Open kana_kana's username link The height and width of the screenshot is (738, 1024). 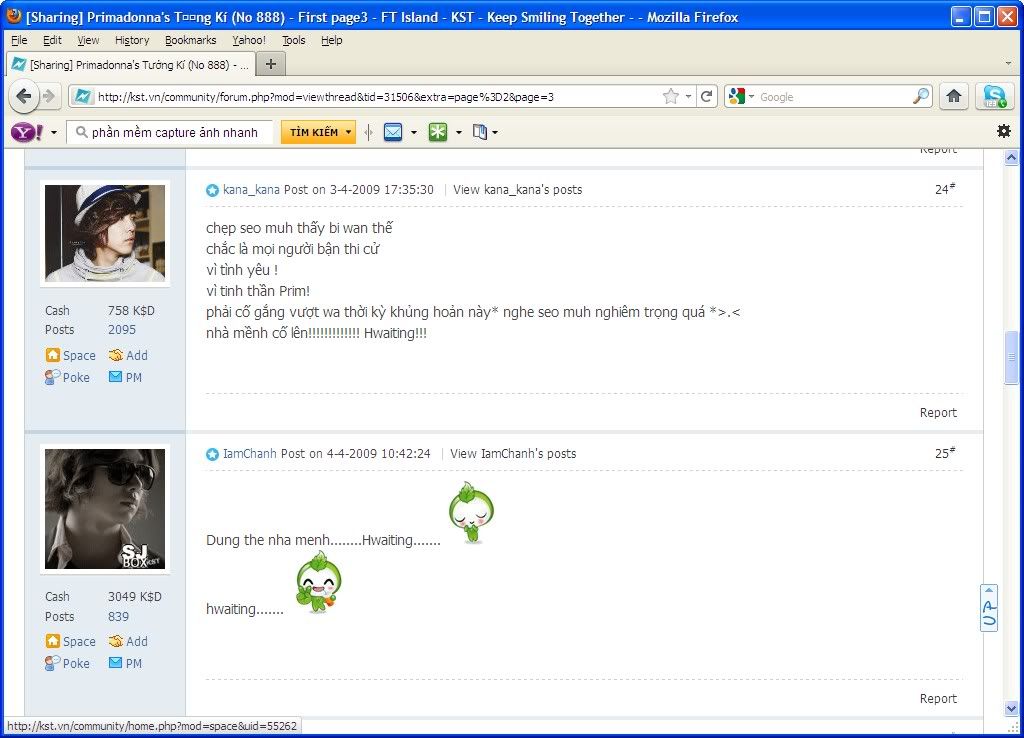tap(251, 190)
